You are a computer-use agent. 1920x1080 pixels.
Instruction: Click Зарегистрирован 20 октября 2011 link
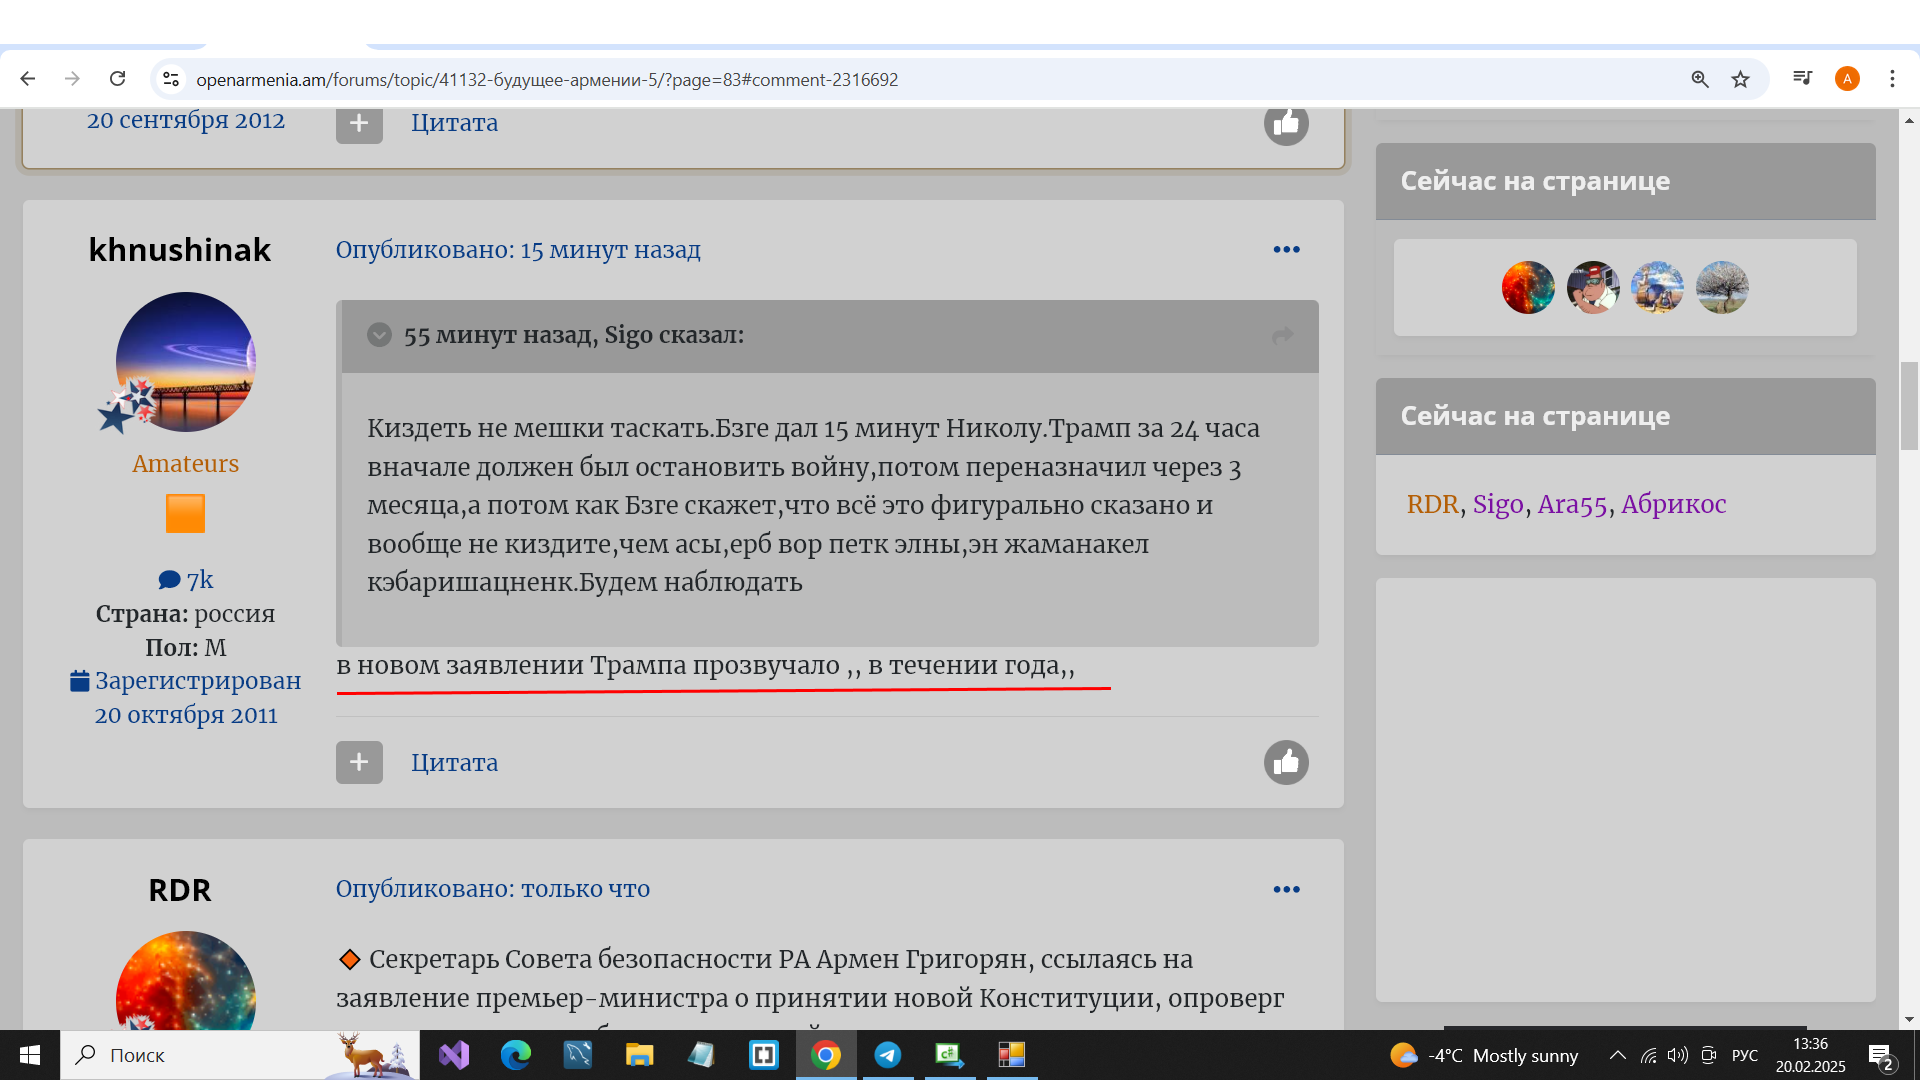pyautogui.click(x=186, y=698)
